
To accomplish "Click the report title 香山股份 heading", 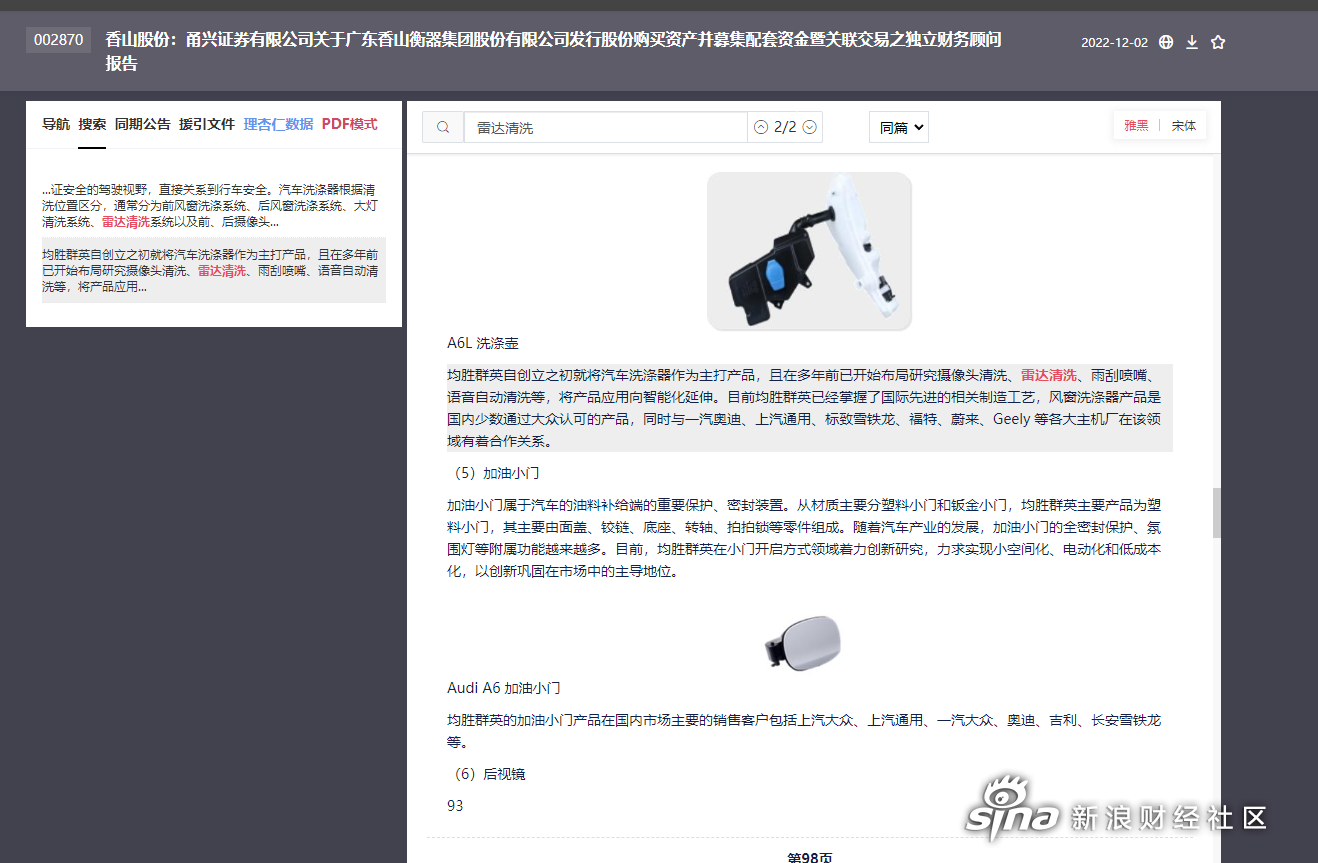I will (554, 52).
